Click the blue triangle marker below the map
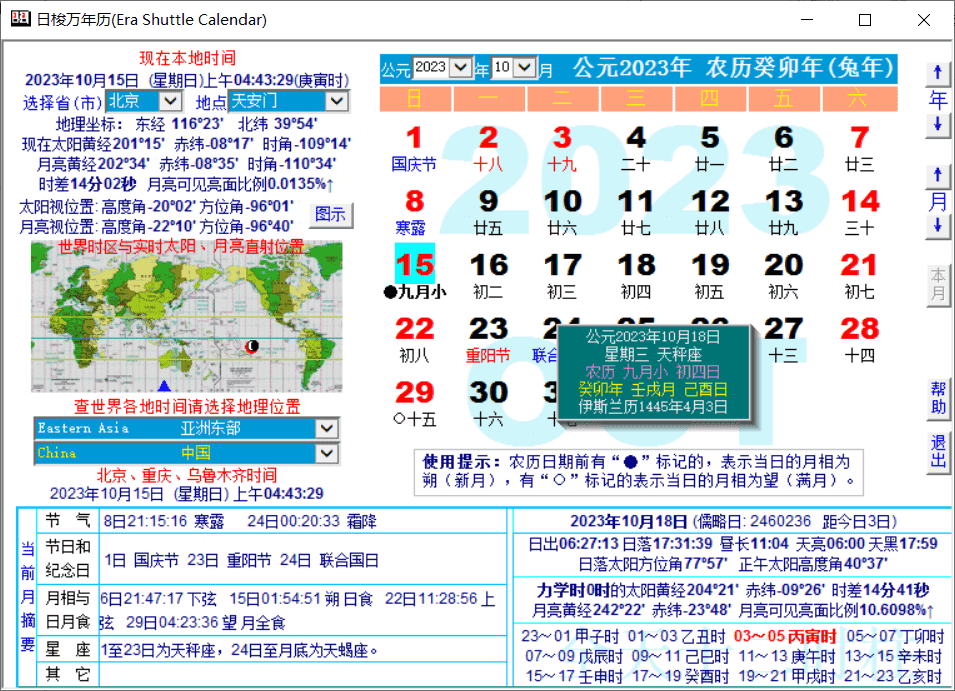 [x=164, y=386]
